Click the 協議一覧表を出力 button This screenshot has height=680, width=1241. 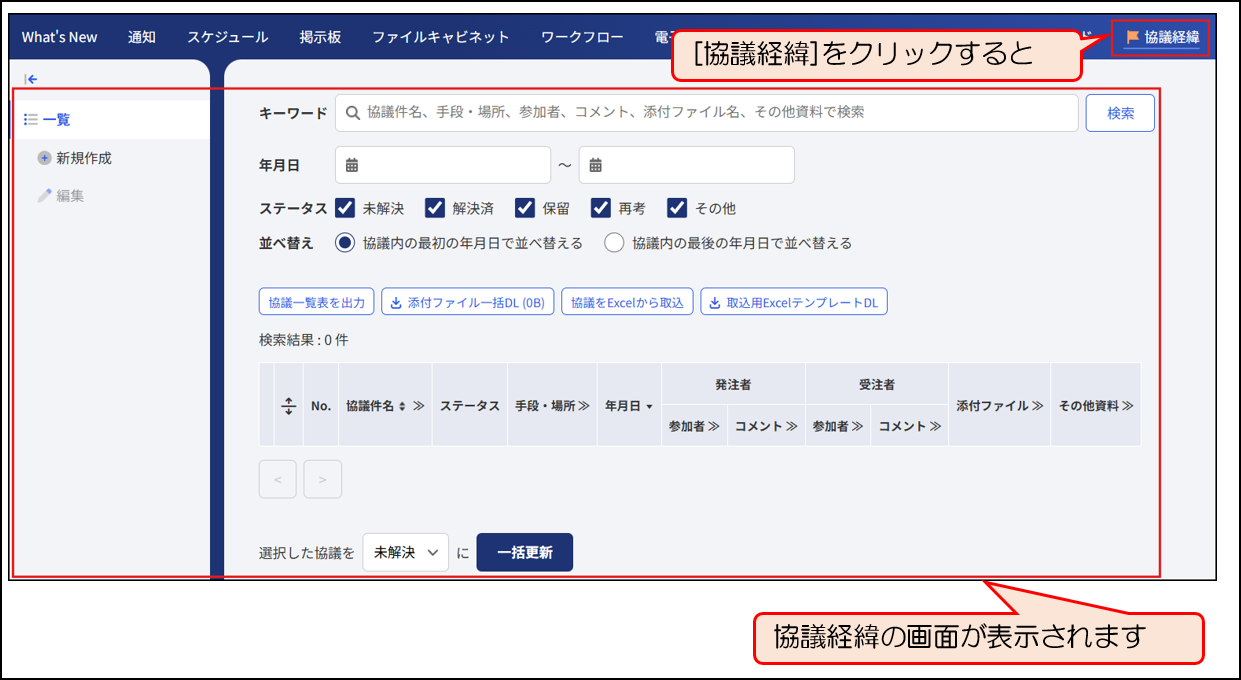click(317, 302)
